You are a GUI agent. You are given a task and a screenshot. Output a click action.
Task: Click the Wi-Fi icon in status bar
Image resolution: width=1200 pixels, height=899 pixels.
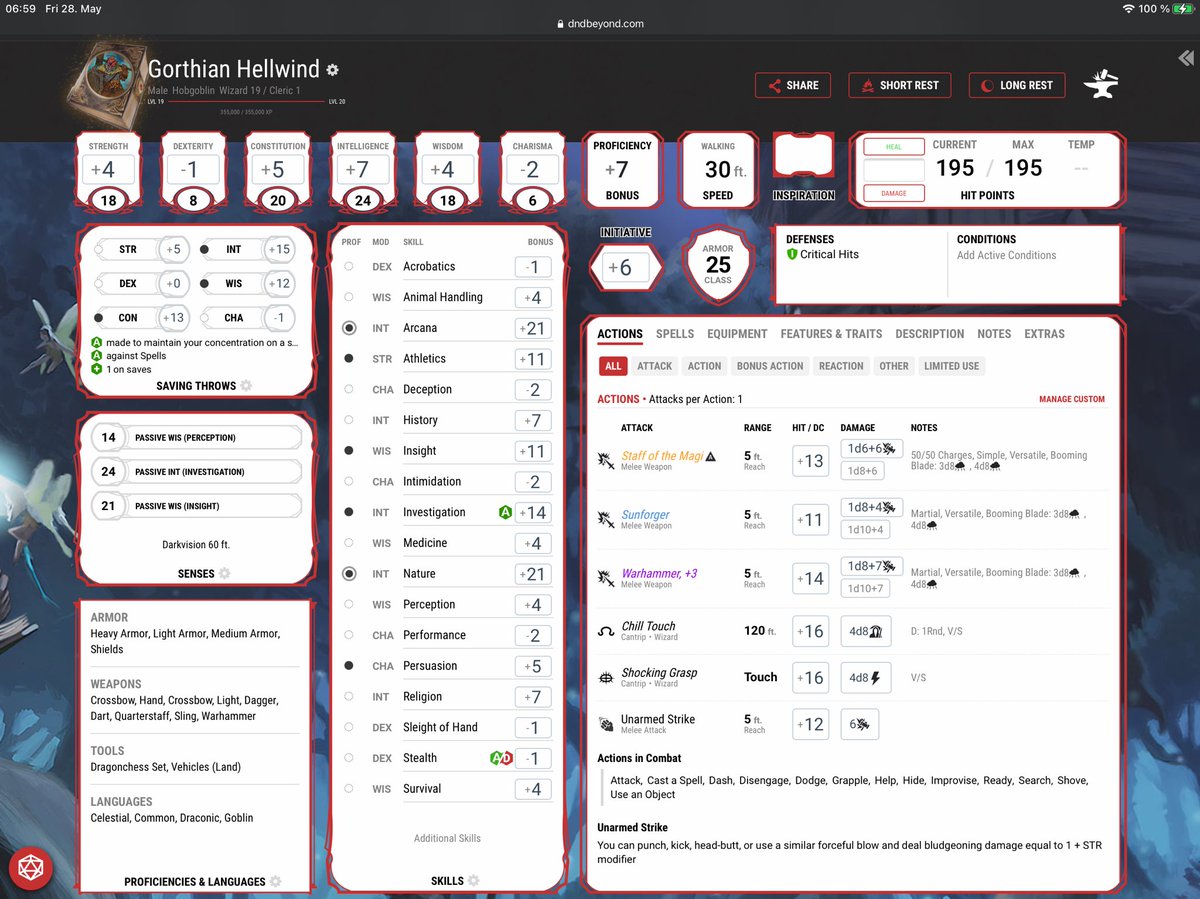coord(1129,9)
